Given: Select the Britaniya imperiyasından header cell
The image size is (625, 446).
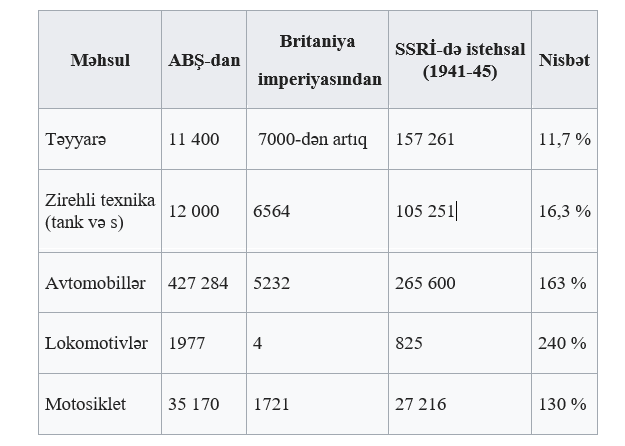Looking at the screenshot, I should coord(316,60).
